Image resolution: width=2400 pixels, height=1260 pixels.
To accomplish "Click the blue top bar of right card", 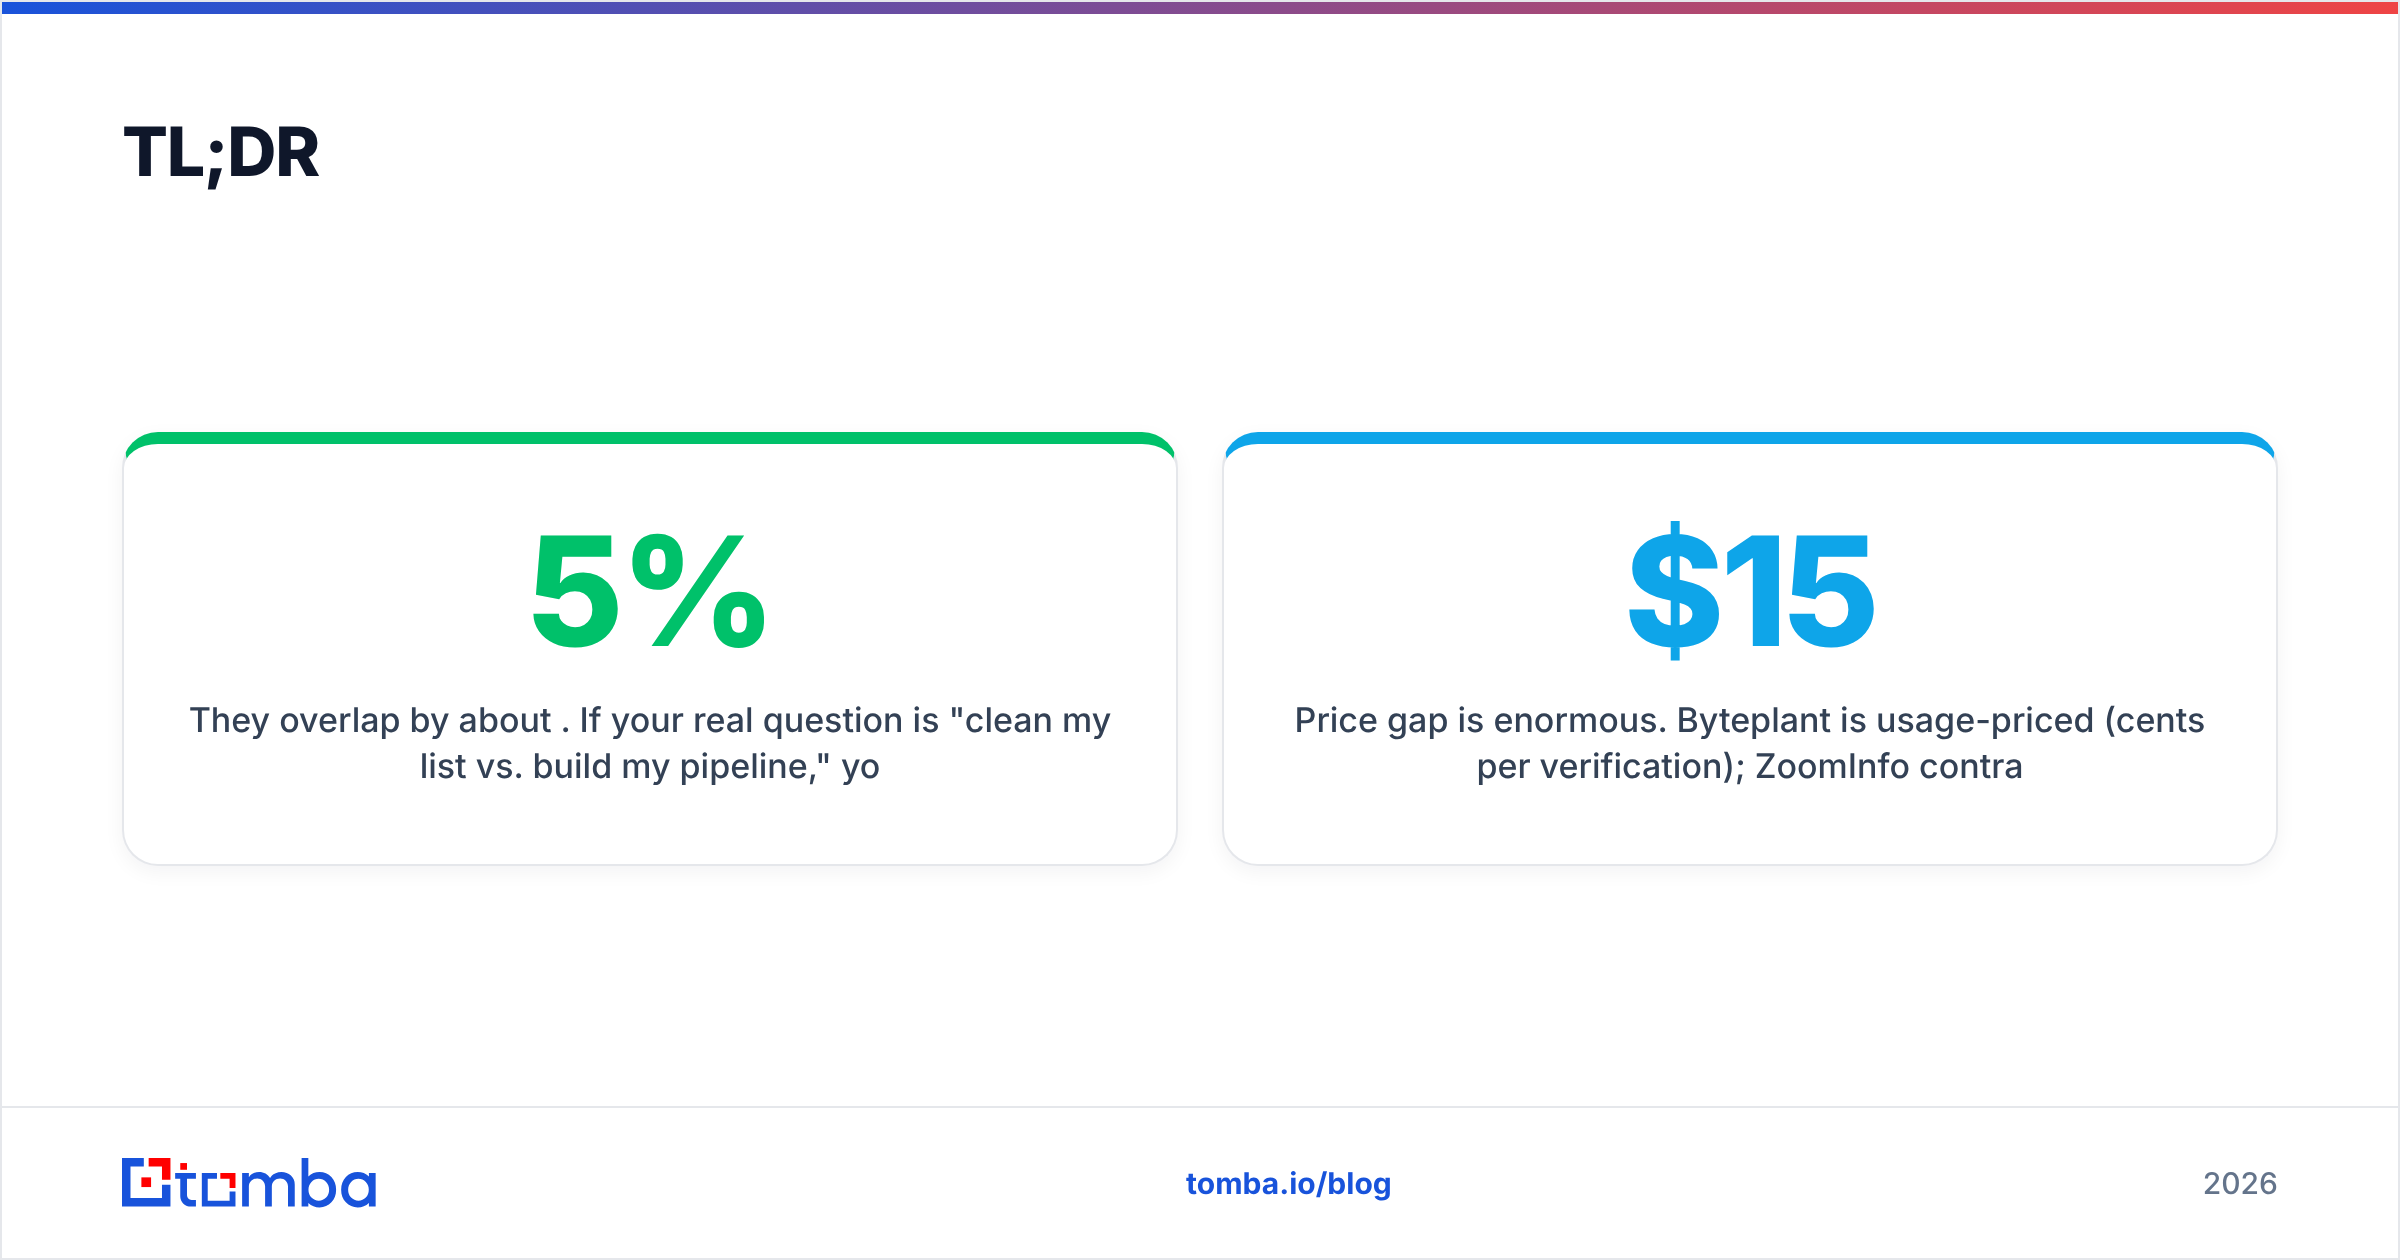I will point(1750,438).
